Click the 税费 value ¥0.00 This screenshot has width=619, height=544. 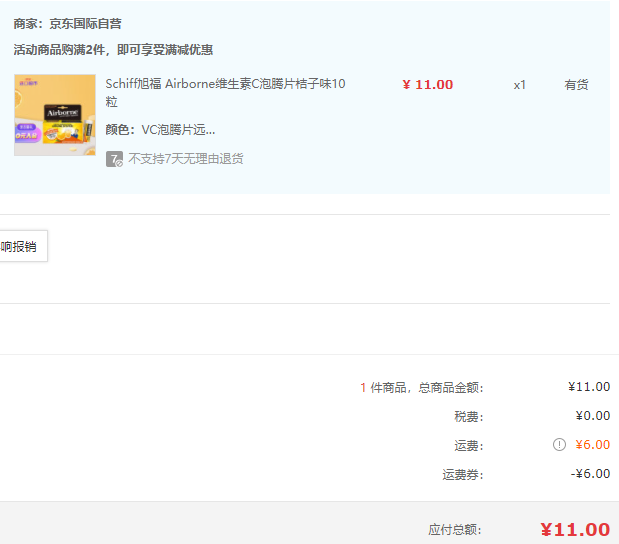(x=593, y=416)
